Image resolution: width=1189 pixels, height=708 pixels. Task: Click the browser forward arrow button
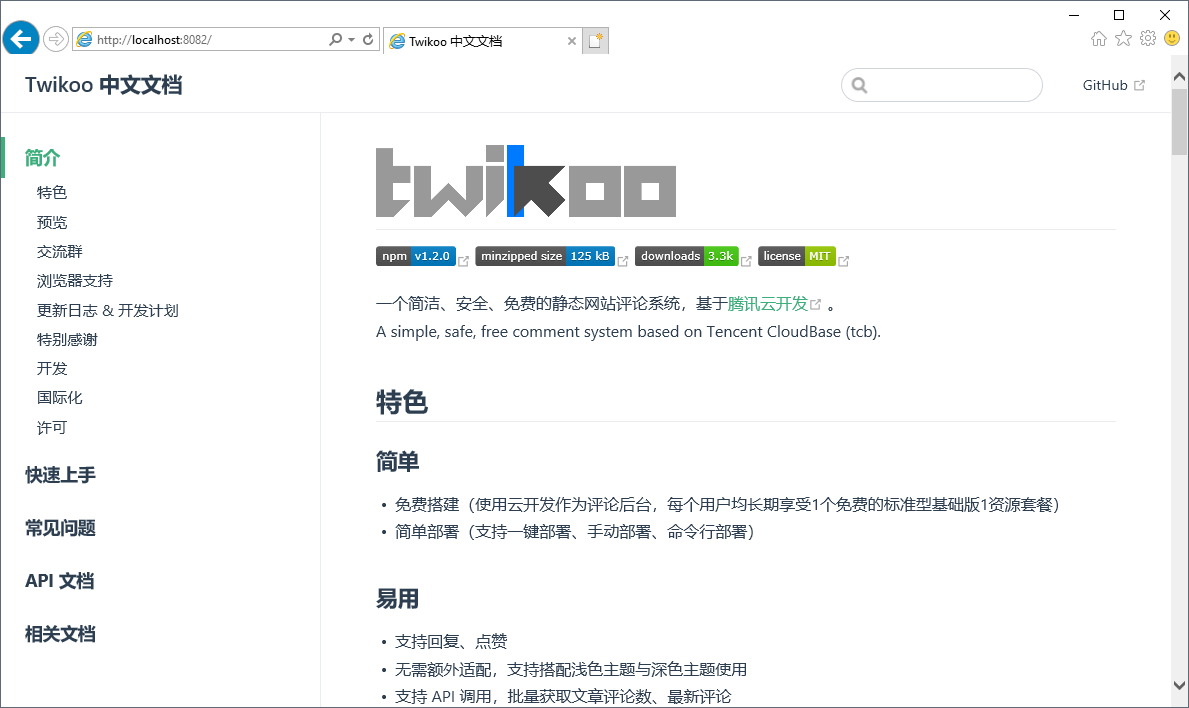pos(55,39)
